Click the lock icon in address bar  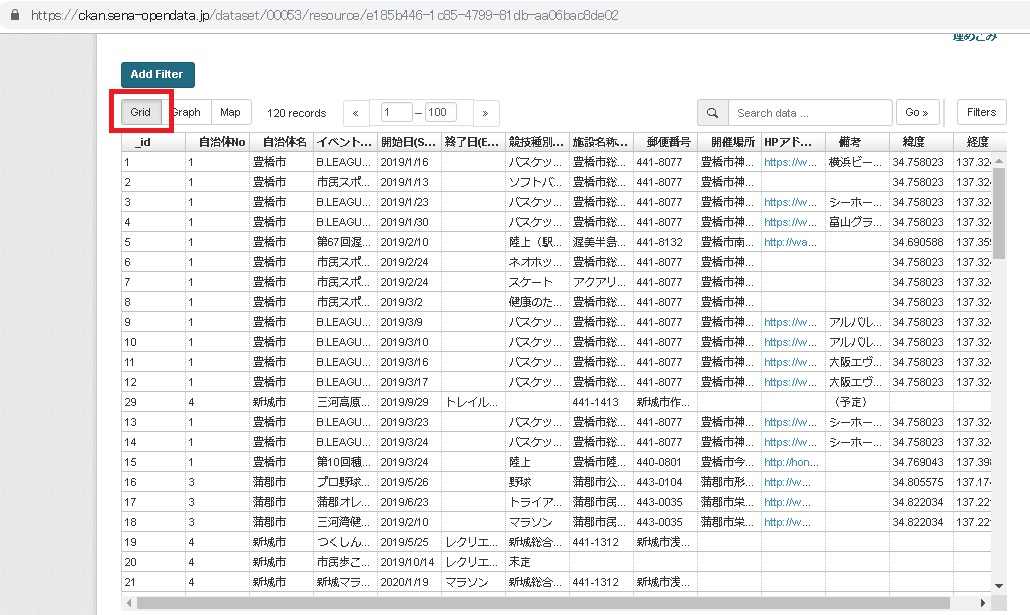(x=13, y=15)
